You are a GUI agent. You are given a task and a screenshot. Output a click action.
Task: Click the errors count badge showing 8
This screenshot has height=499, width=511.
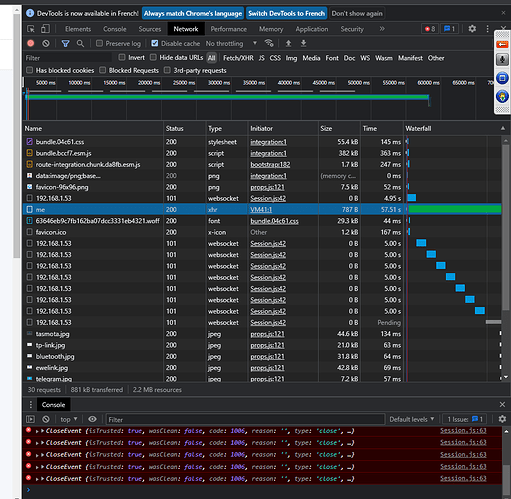click(x=430, y=29)
